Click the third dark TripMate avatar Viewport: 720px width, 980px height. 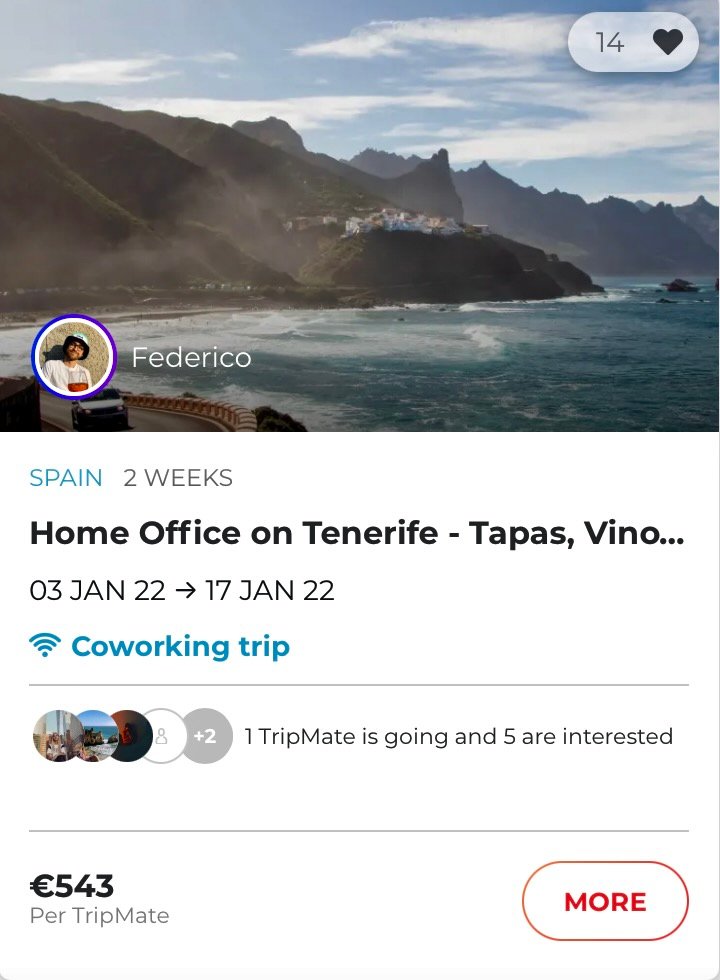(130, 736)
